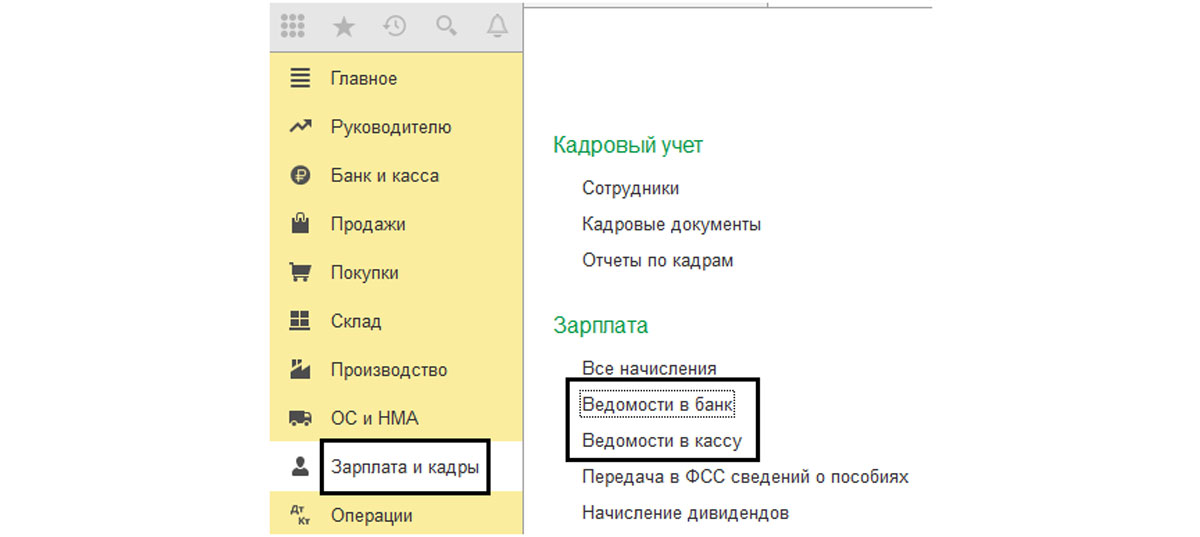This screenshot has width=1200, height=537.
Task: Open the sections grid menu icon
Action: 292,27
